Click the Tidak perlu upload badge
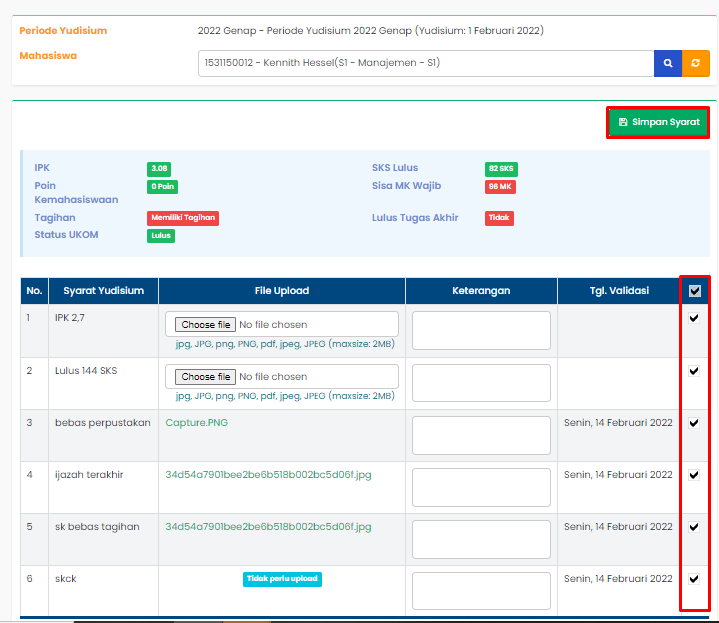719x623 pixels. 282,579
